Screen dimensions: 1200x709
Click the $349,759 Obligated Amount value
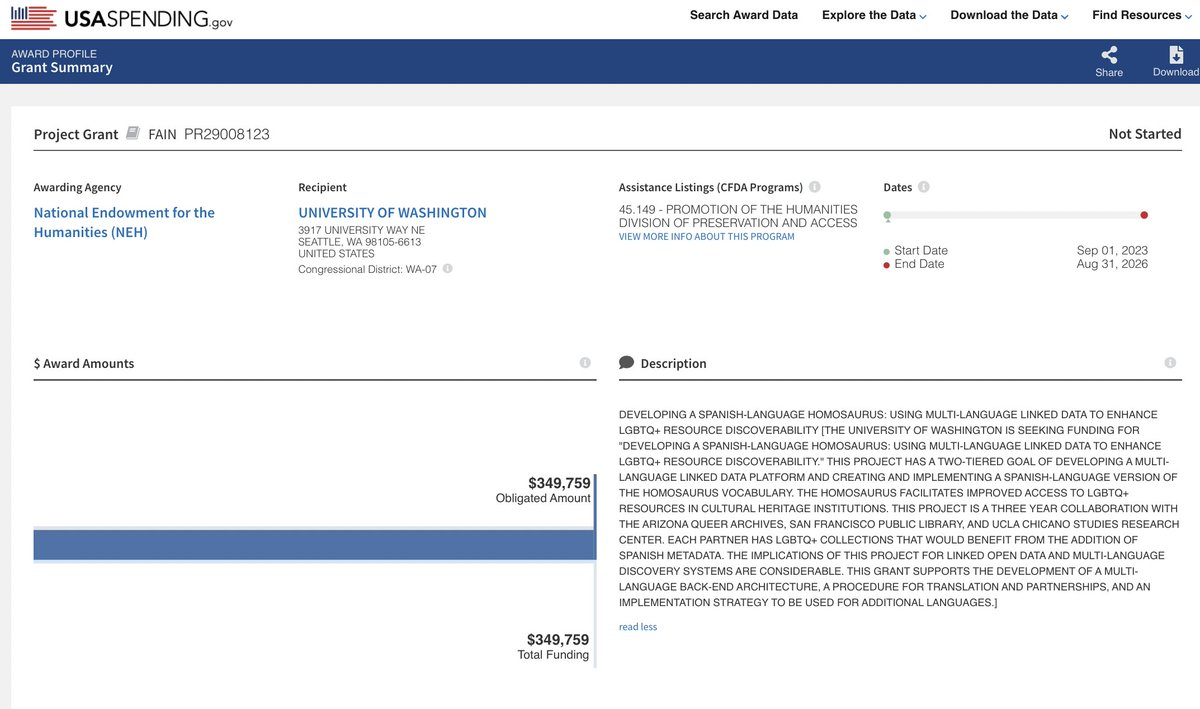[x=559, y=483]
